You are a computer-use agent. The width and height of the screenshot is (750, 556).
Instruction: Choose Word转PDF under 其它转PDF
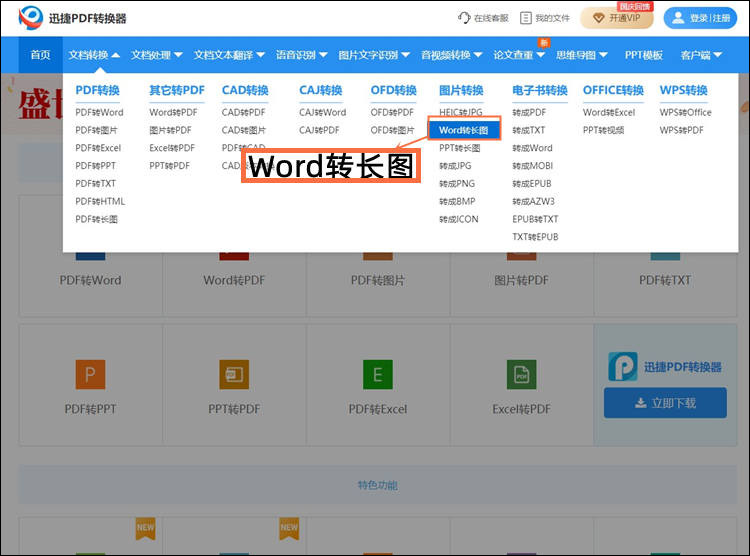[x=173, y=112]
